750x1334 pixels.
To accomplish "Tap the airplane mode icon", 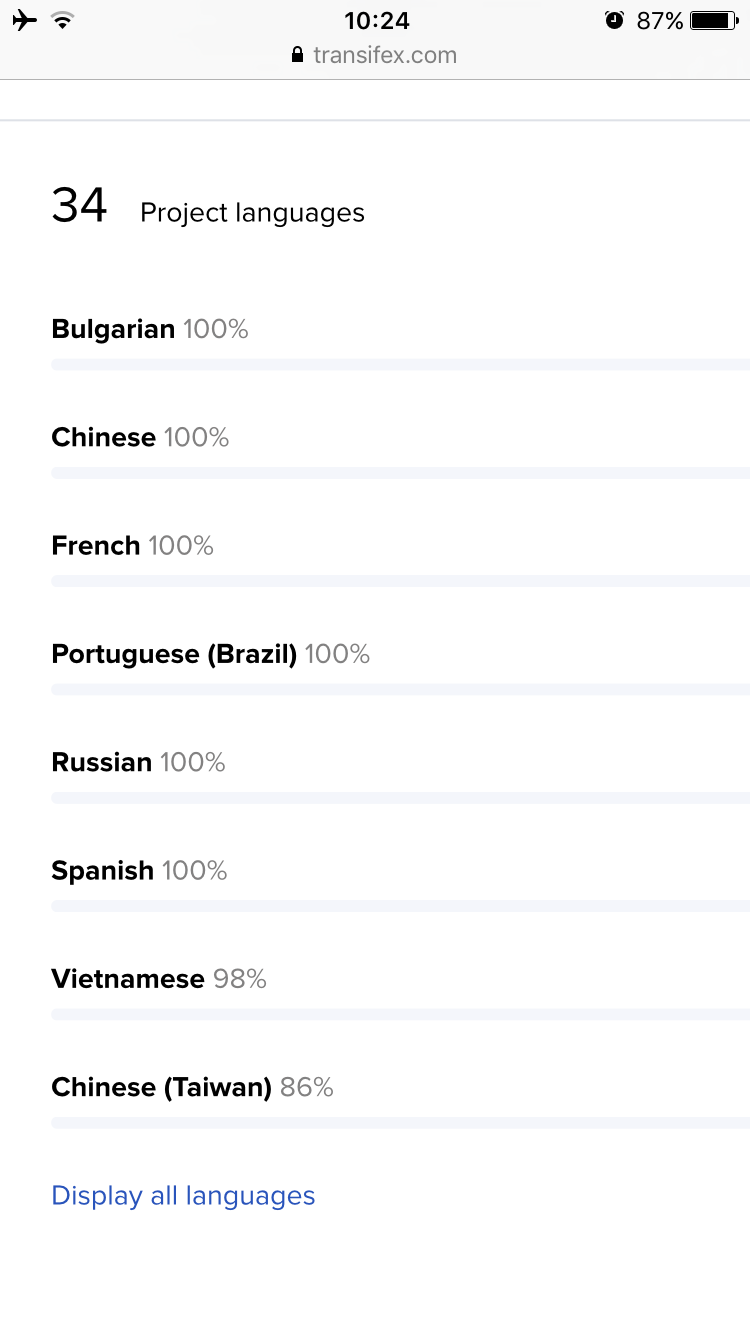I will pos(25,20).
